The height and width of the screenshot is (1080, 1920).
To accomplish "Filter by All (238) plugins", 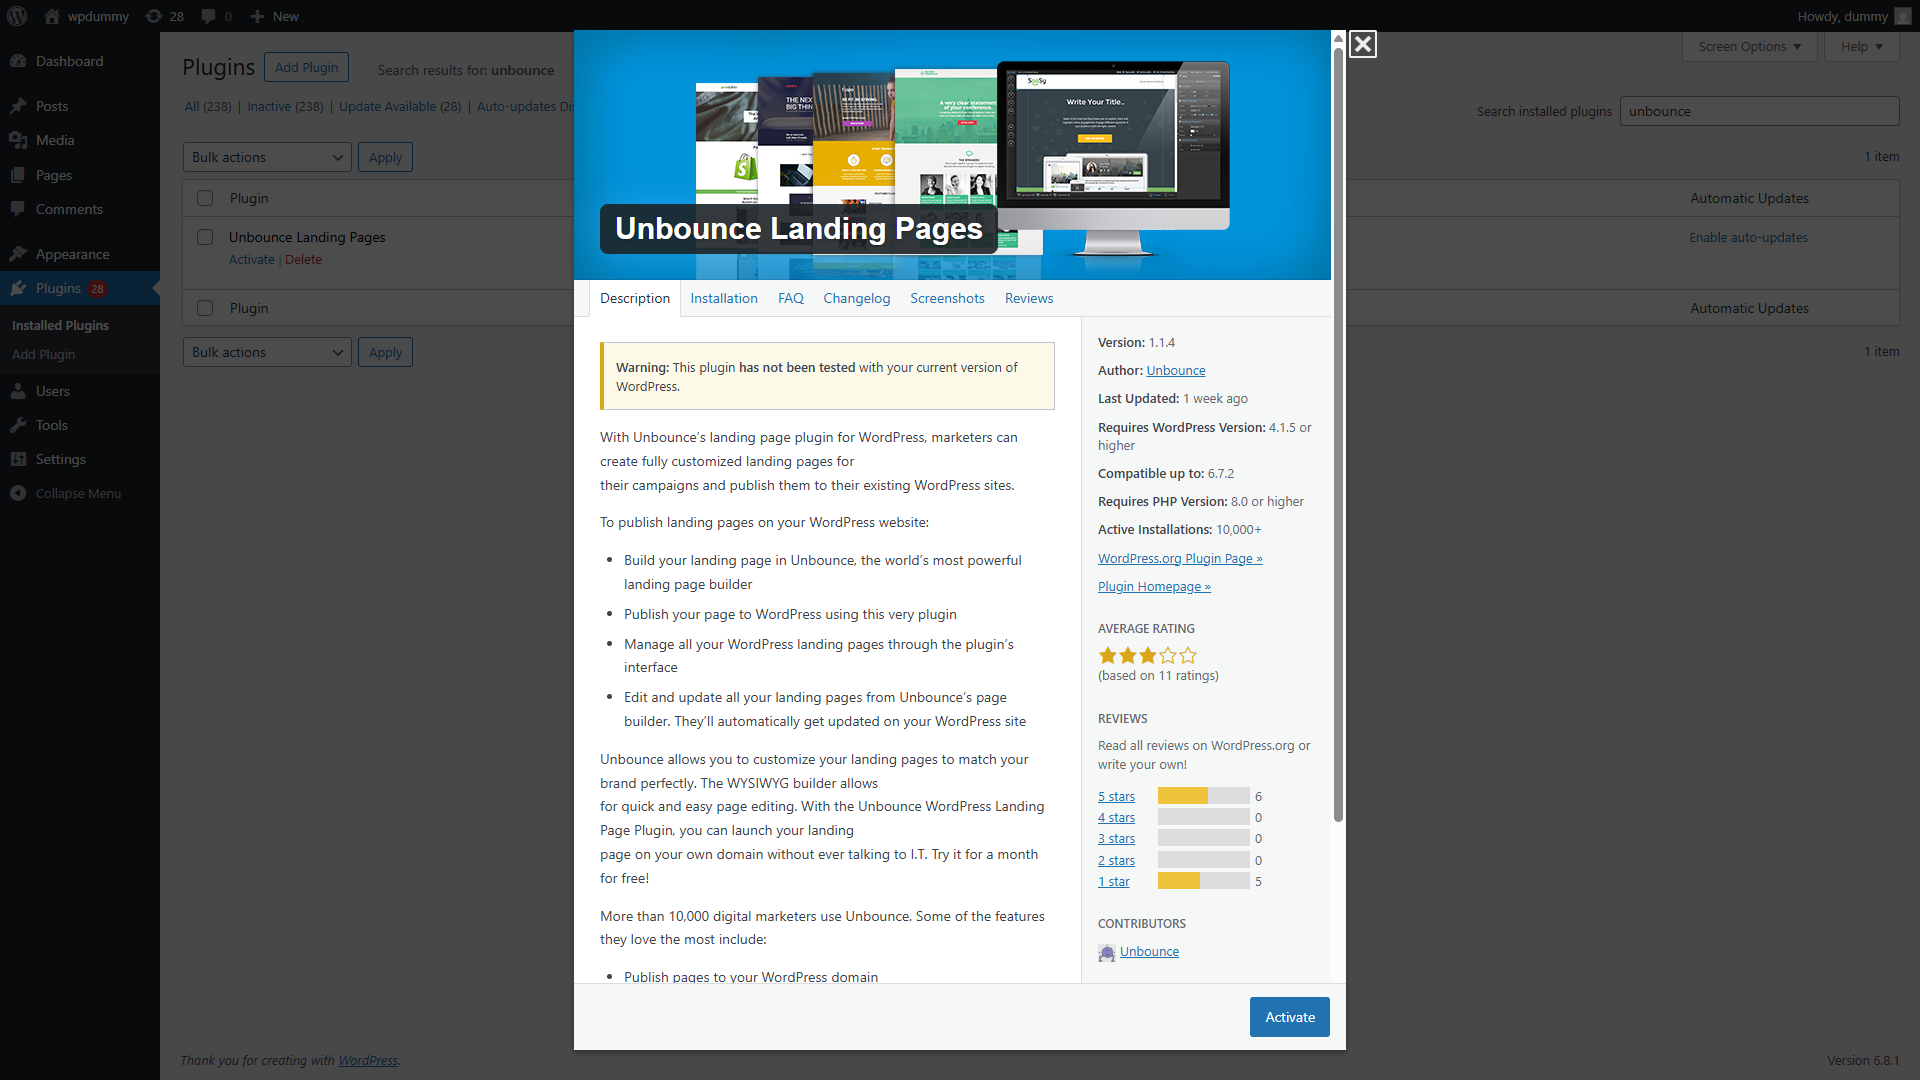I will (207, 106).
